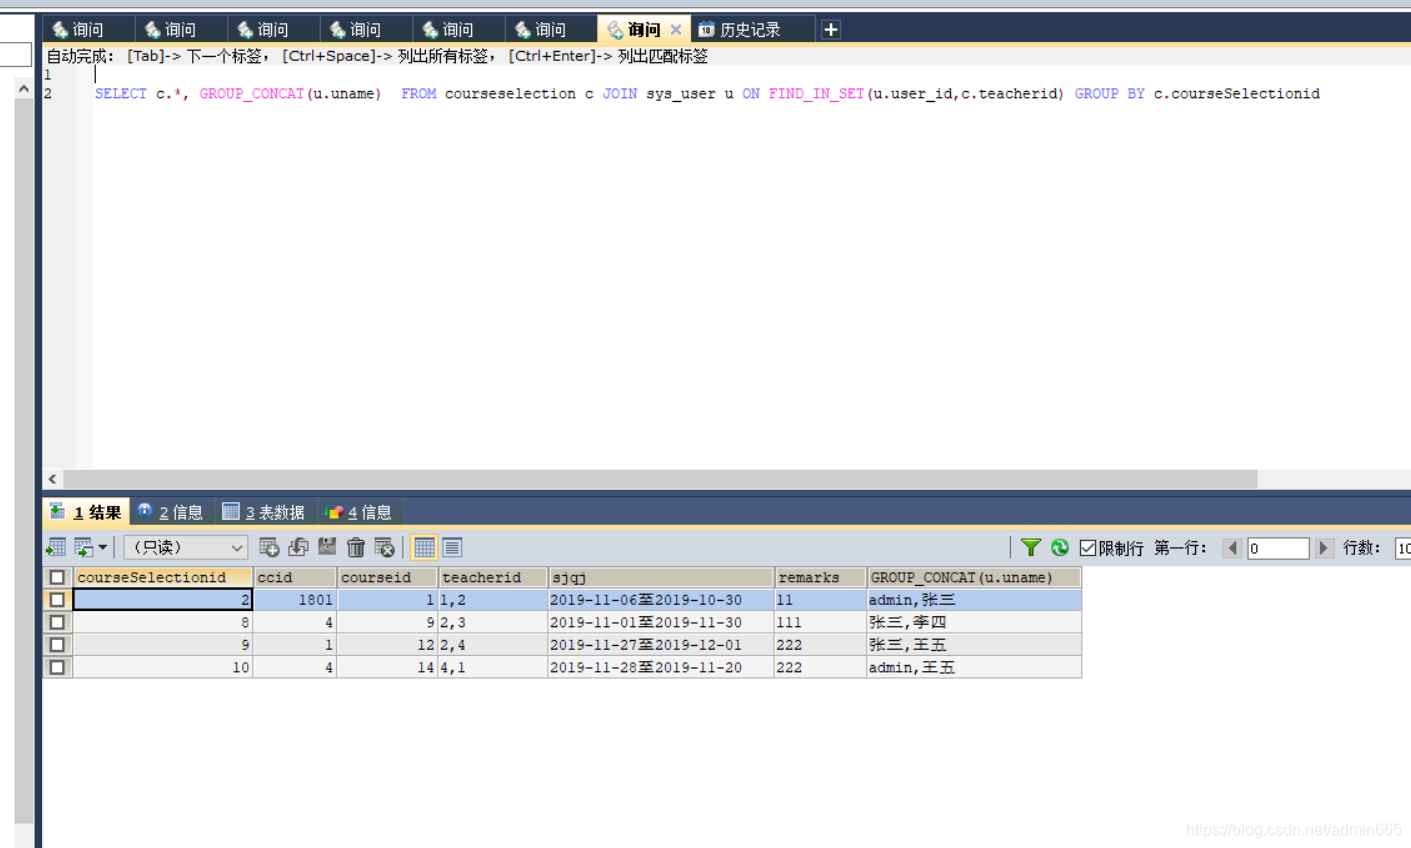The image size is (1411, 848).
Task: Select the cell admin,张三
Action: 974,600
